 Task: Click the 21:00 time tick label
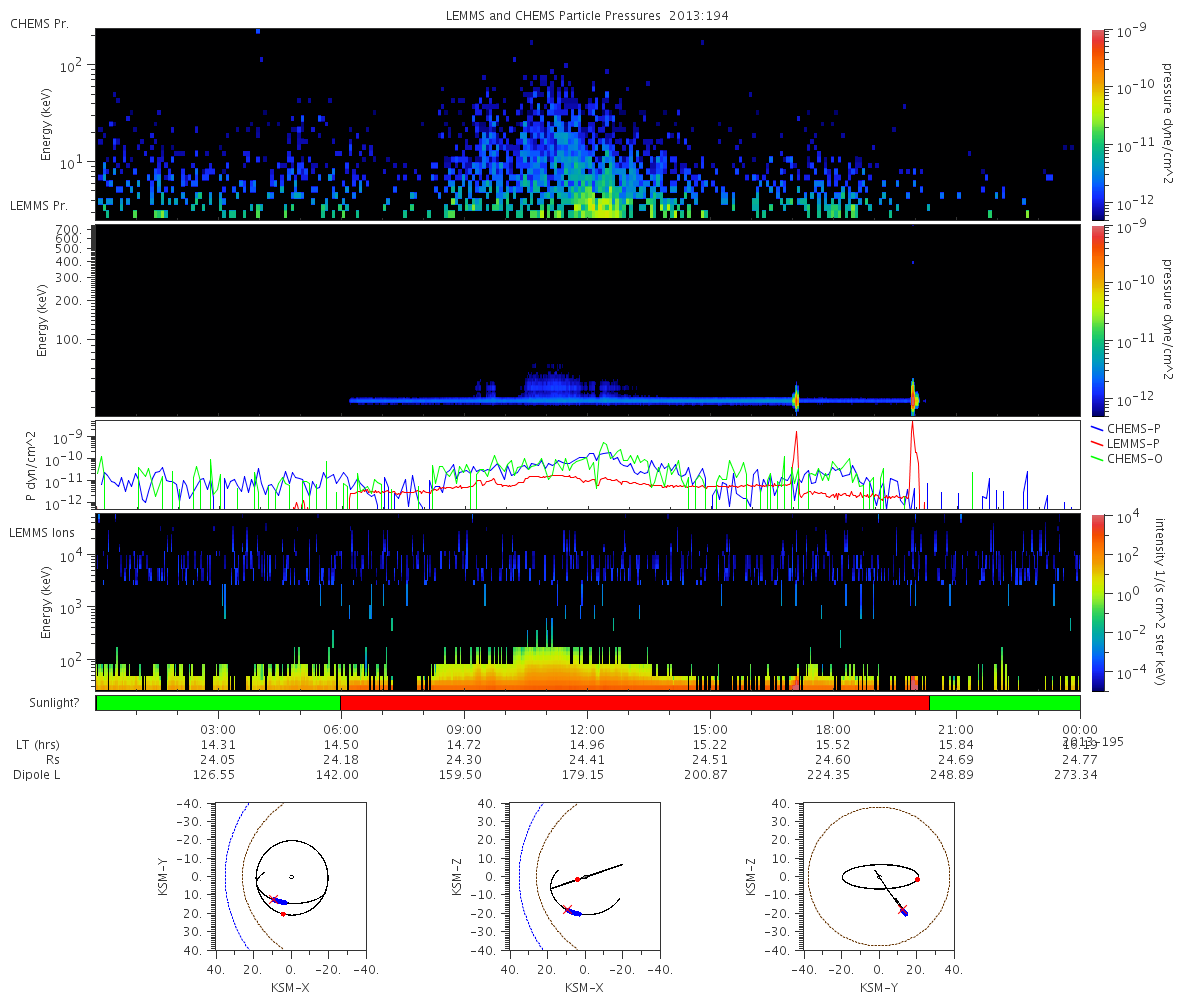click(956, 730)
